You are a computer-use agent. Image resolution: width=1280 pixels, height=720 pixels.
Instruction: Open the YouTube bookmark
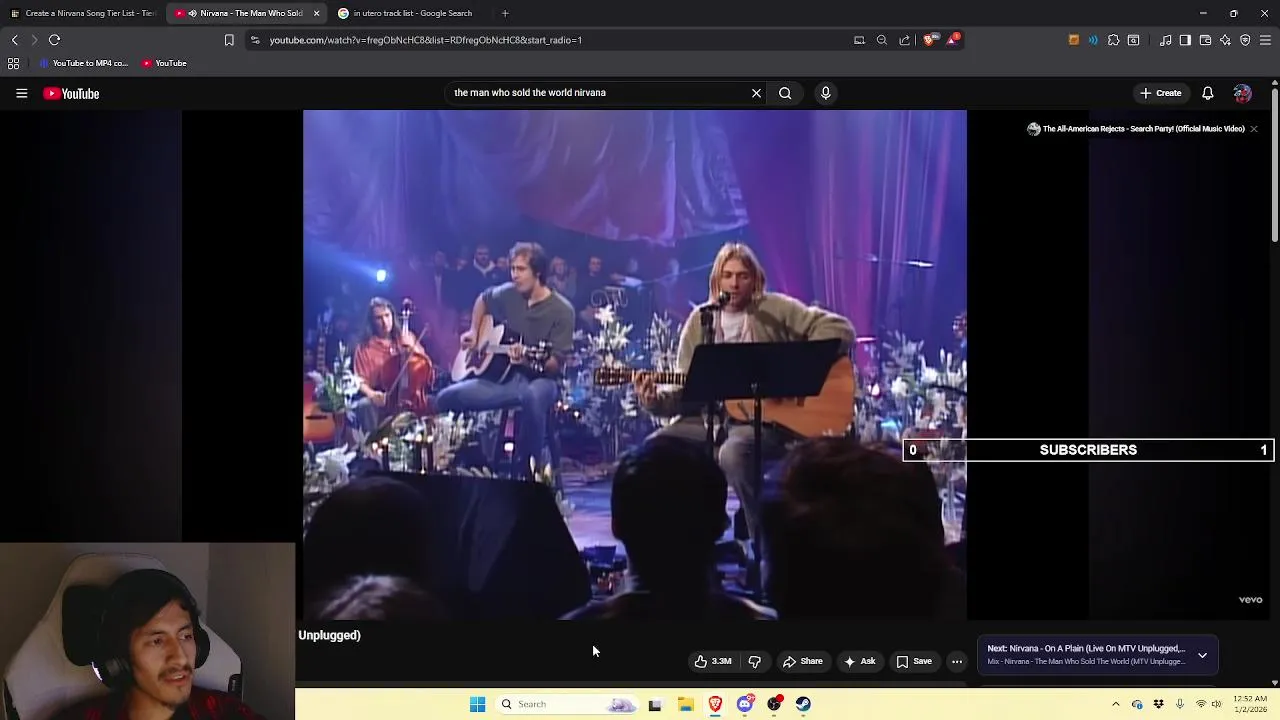tap(164, 63)
